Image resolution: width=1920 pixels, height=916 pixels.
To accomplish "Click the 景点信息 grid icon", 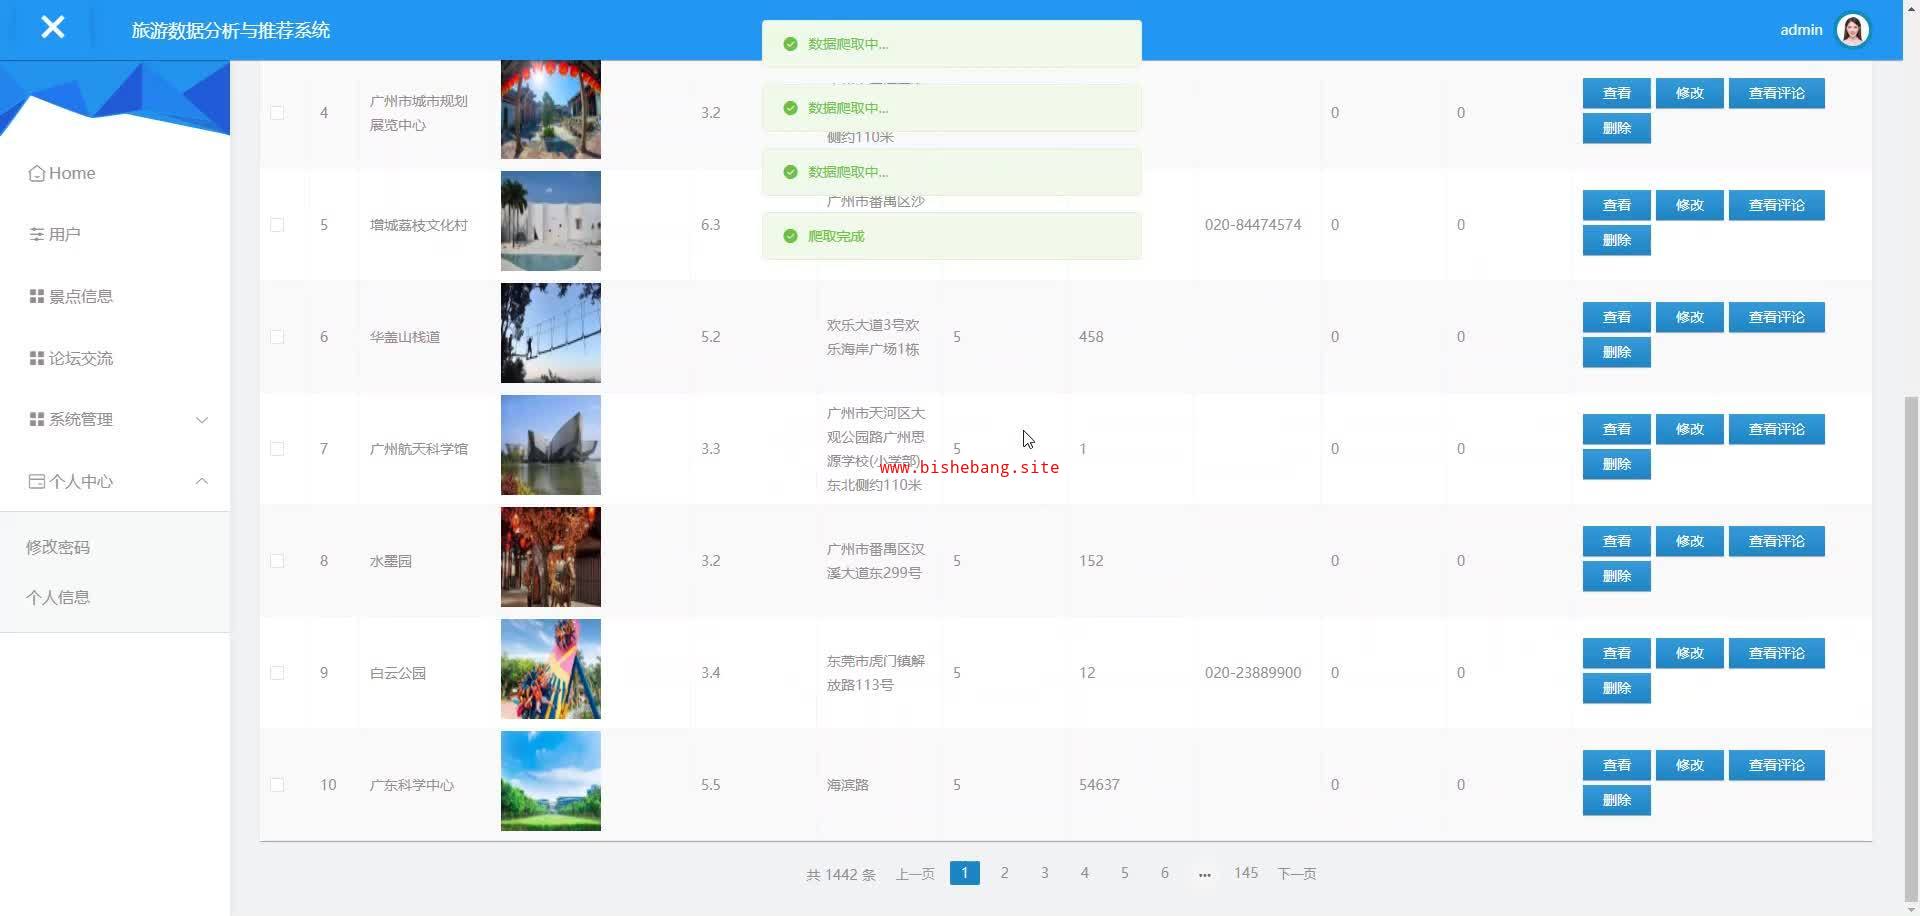I will coord(37,297).
